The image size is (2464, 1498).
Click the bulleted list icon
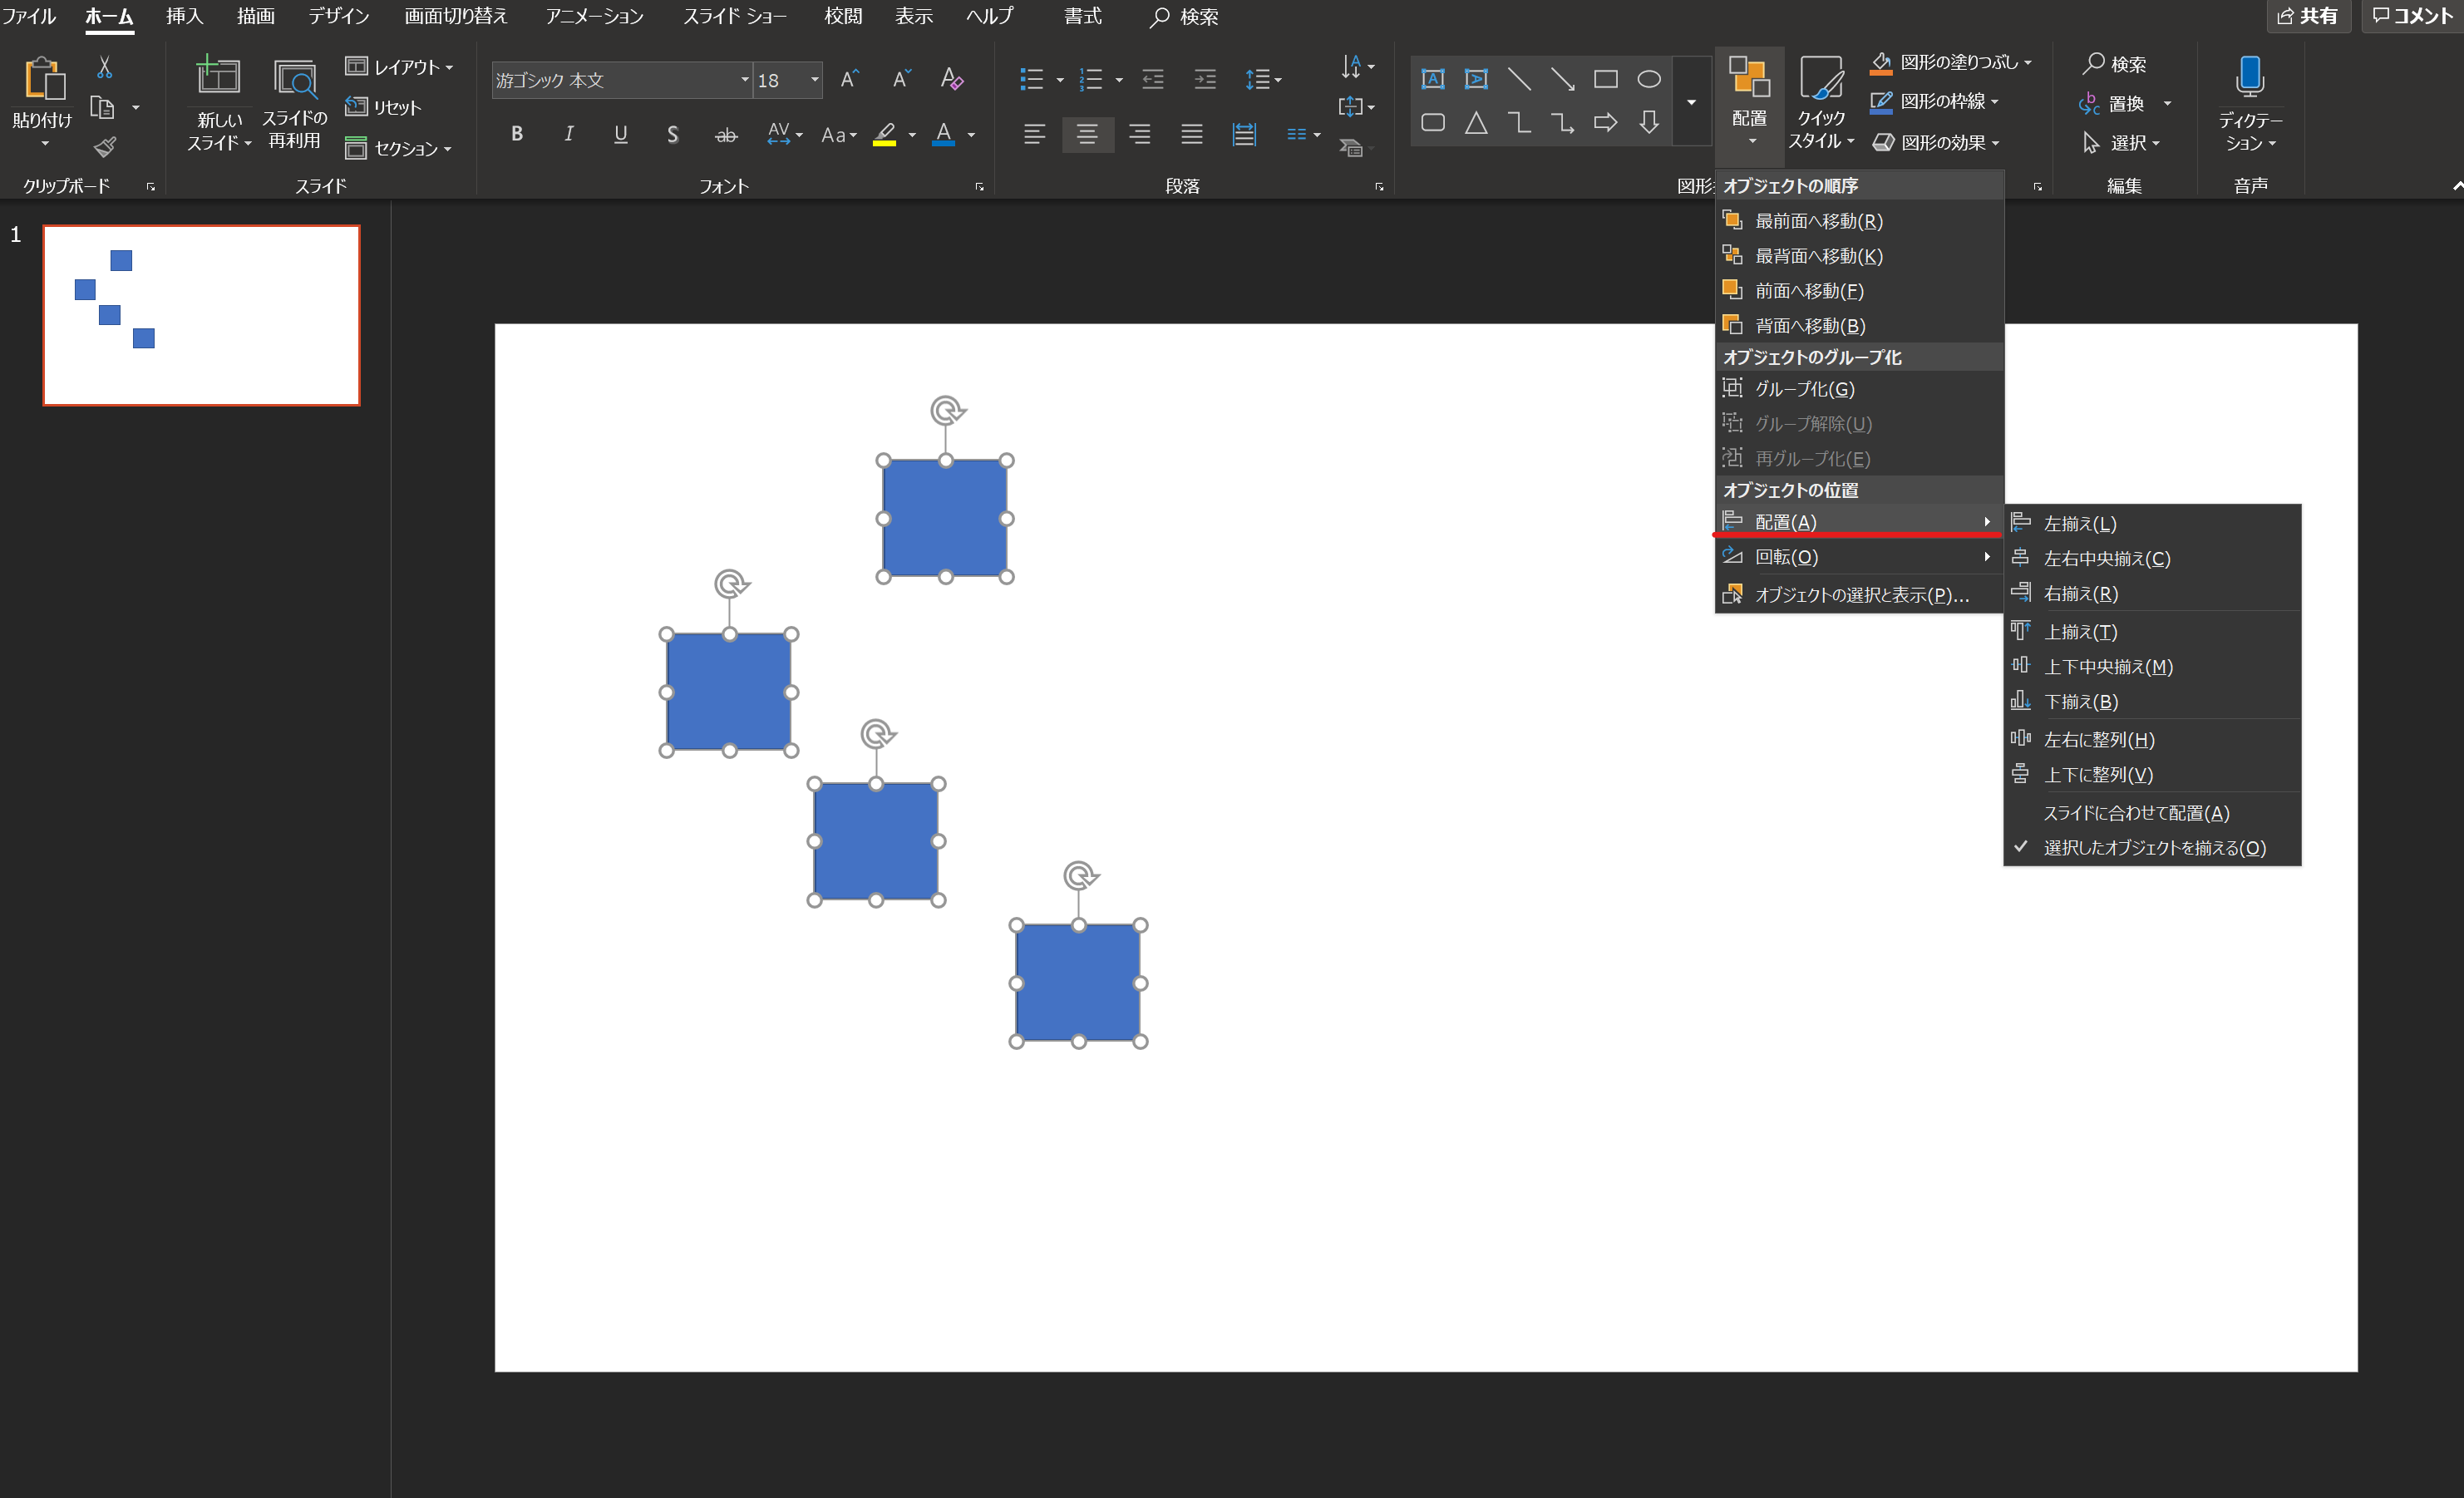tap(1031, 79)
